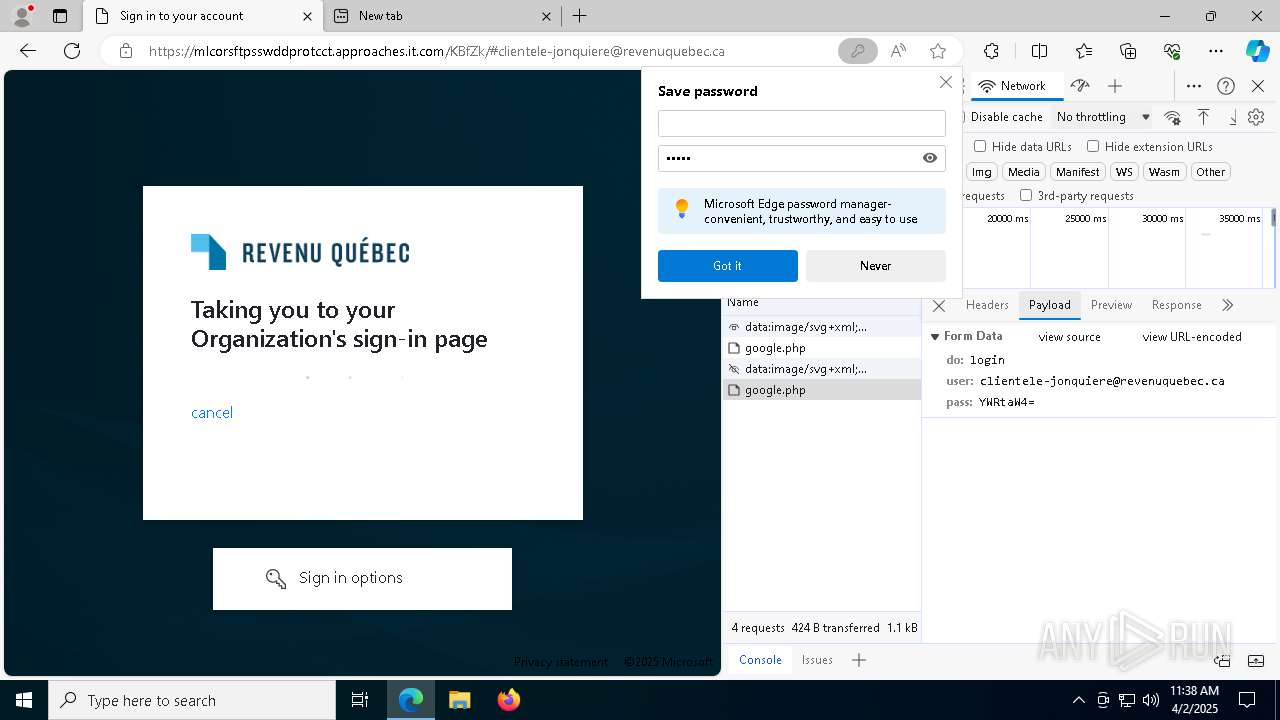Close the request details pane

tap(939, 306)
